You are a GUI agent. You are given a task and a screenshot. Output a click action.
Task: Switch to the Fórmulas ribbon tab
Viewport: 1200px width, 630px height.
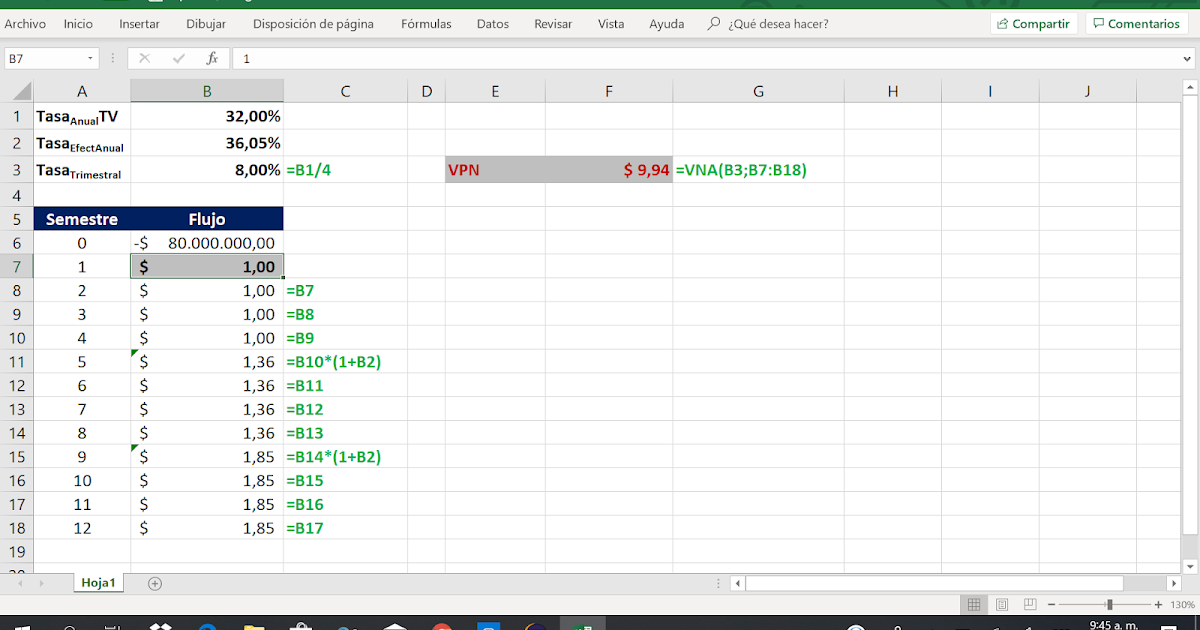pos(426,23)
